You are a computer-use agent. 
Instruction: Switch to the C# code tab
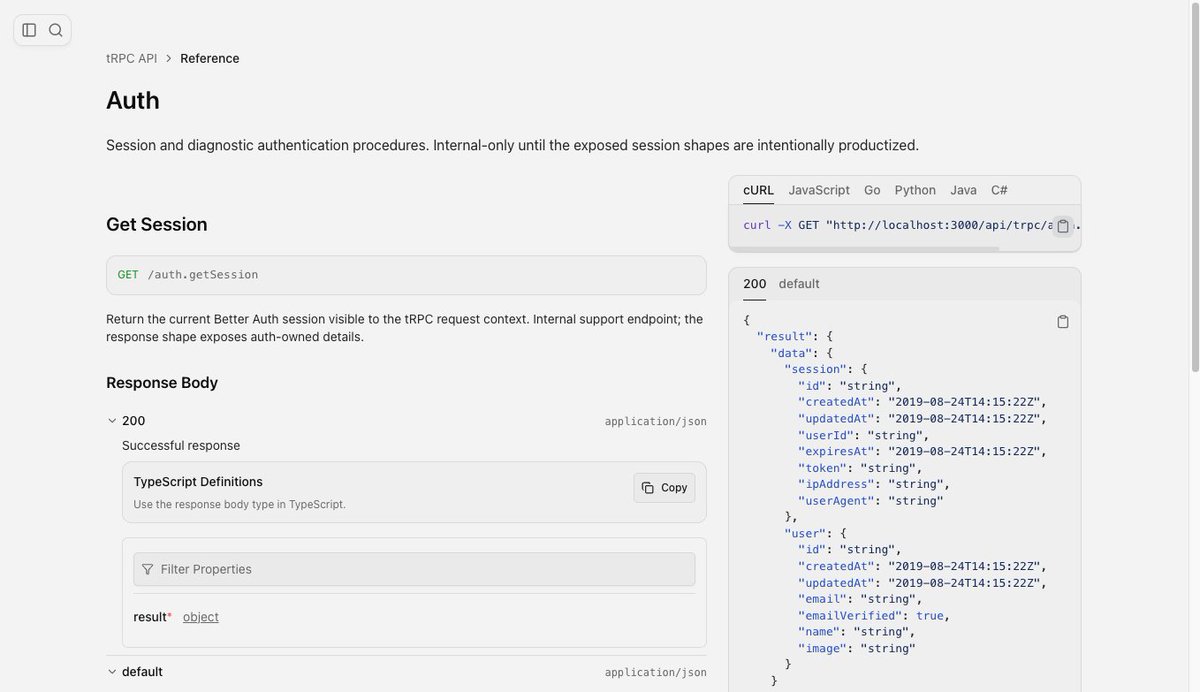[999, 190]
